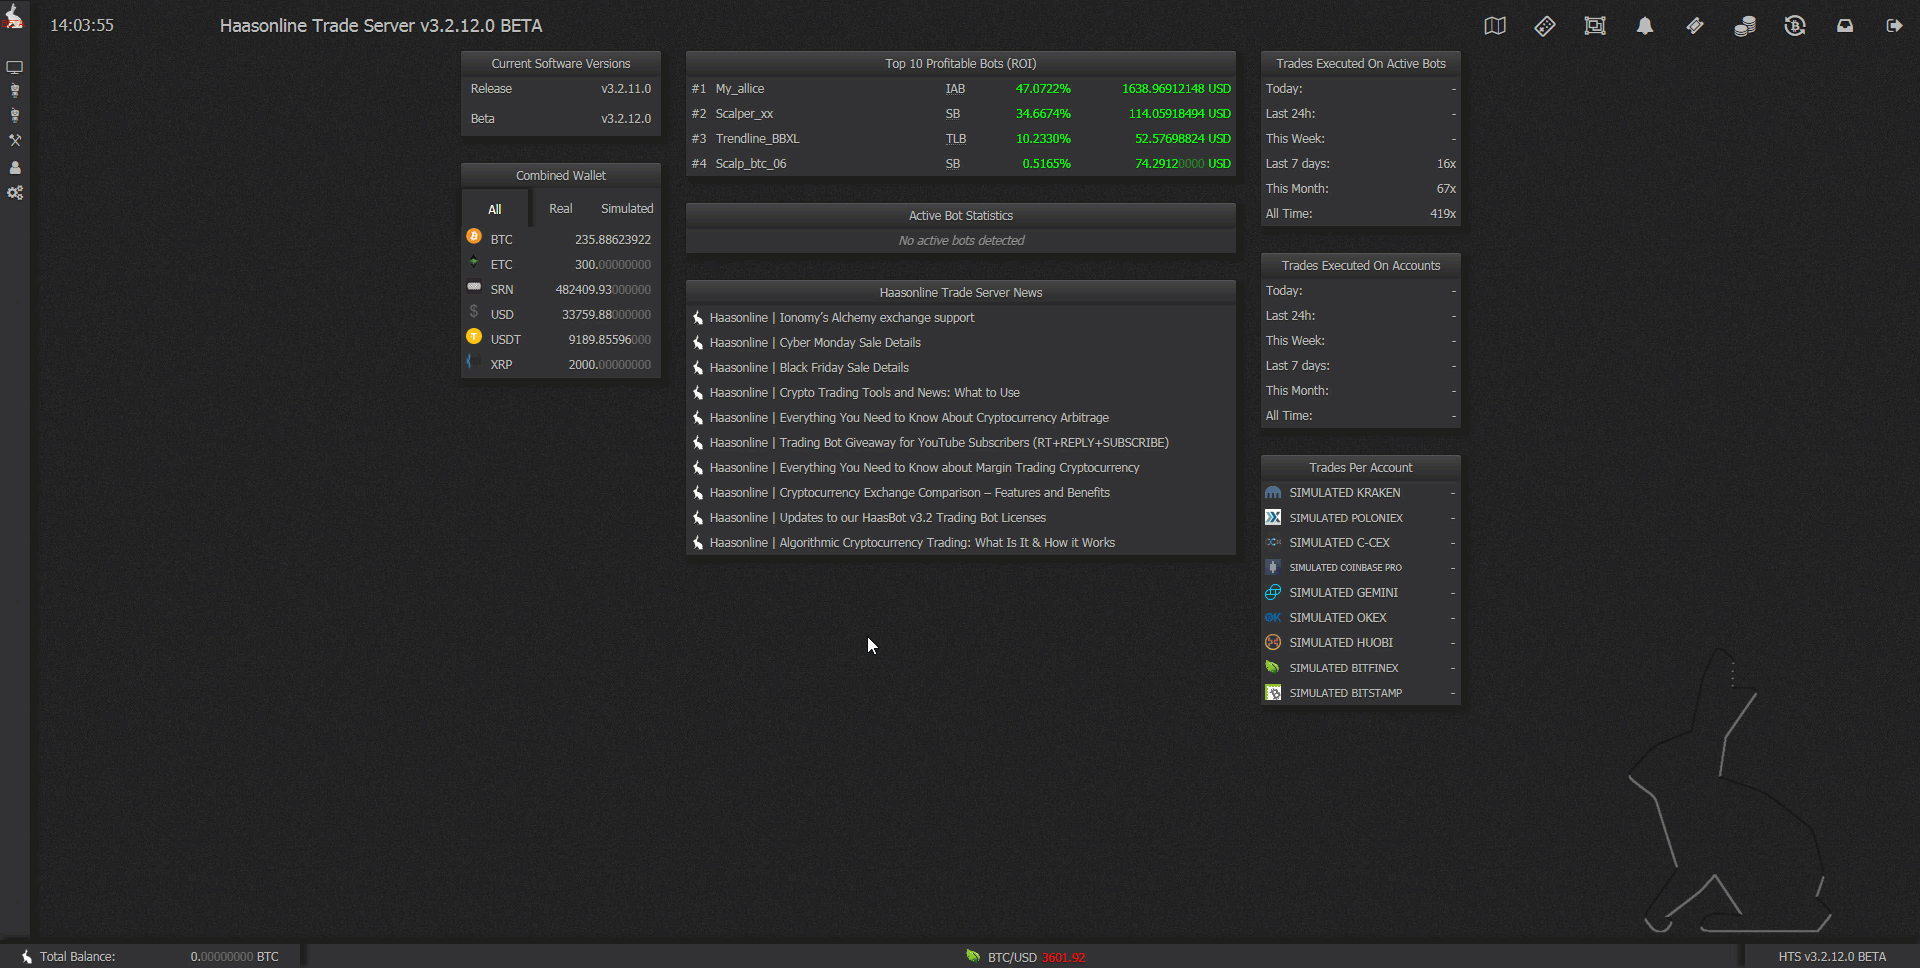Select the All tab in Combined Wallet
Viewport: 1920px width, 968px height.
click(x=495, y=209)
